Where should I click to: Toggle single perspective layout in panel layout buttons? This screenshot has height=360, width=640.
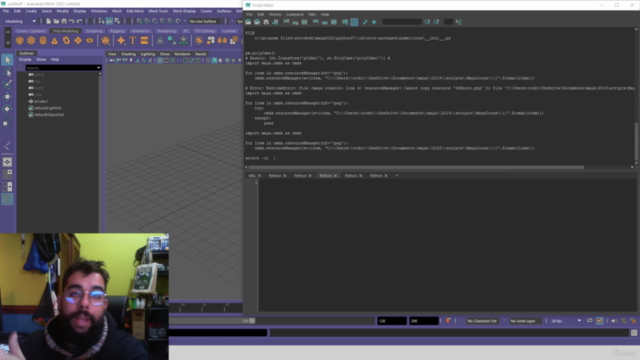click(7, 162)
